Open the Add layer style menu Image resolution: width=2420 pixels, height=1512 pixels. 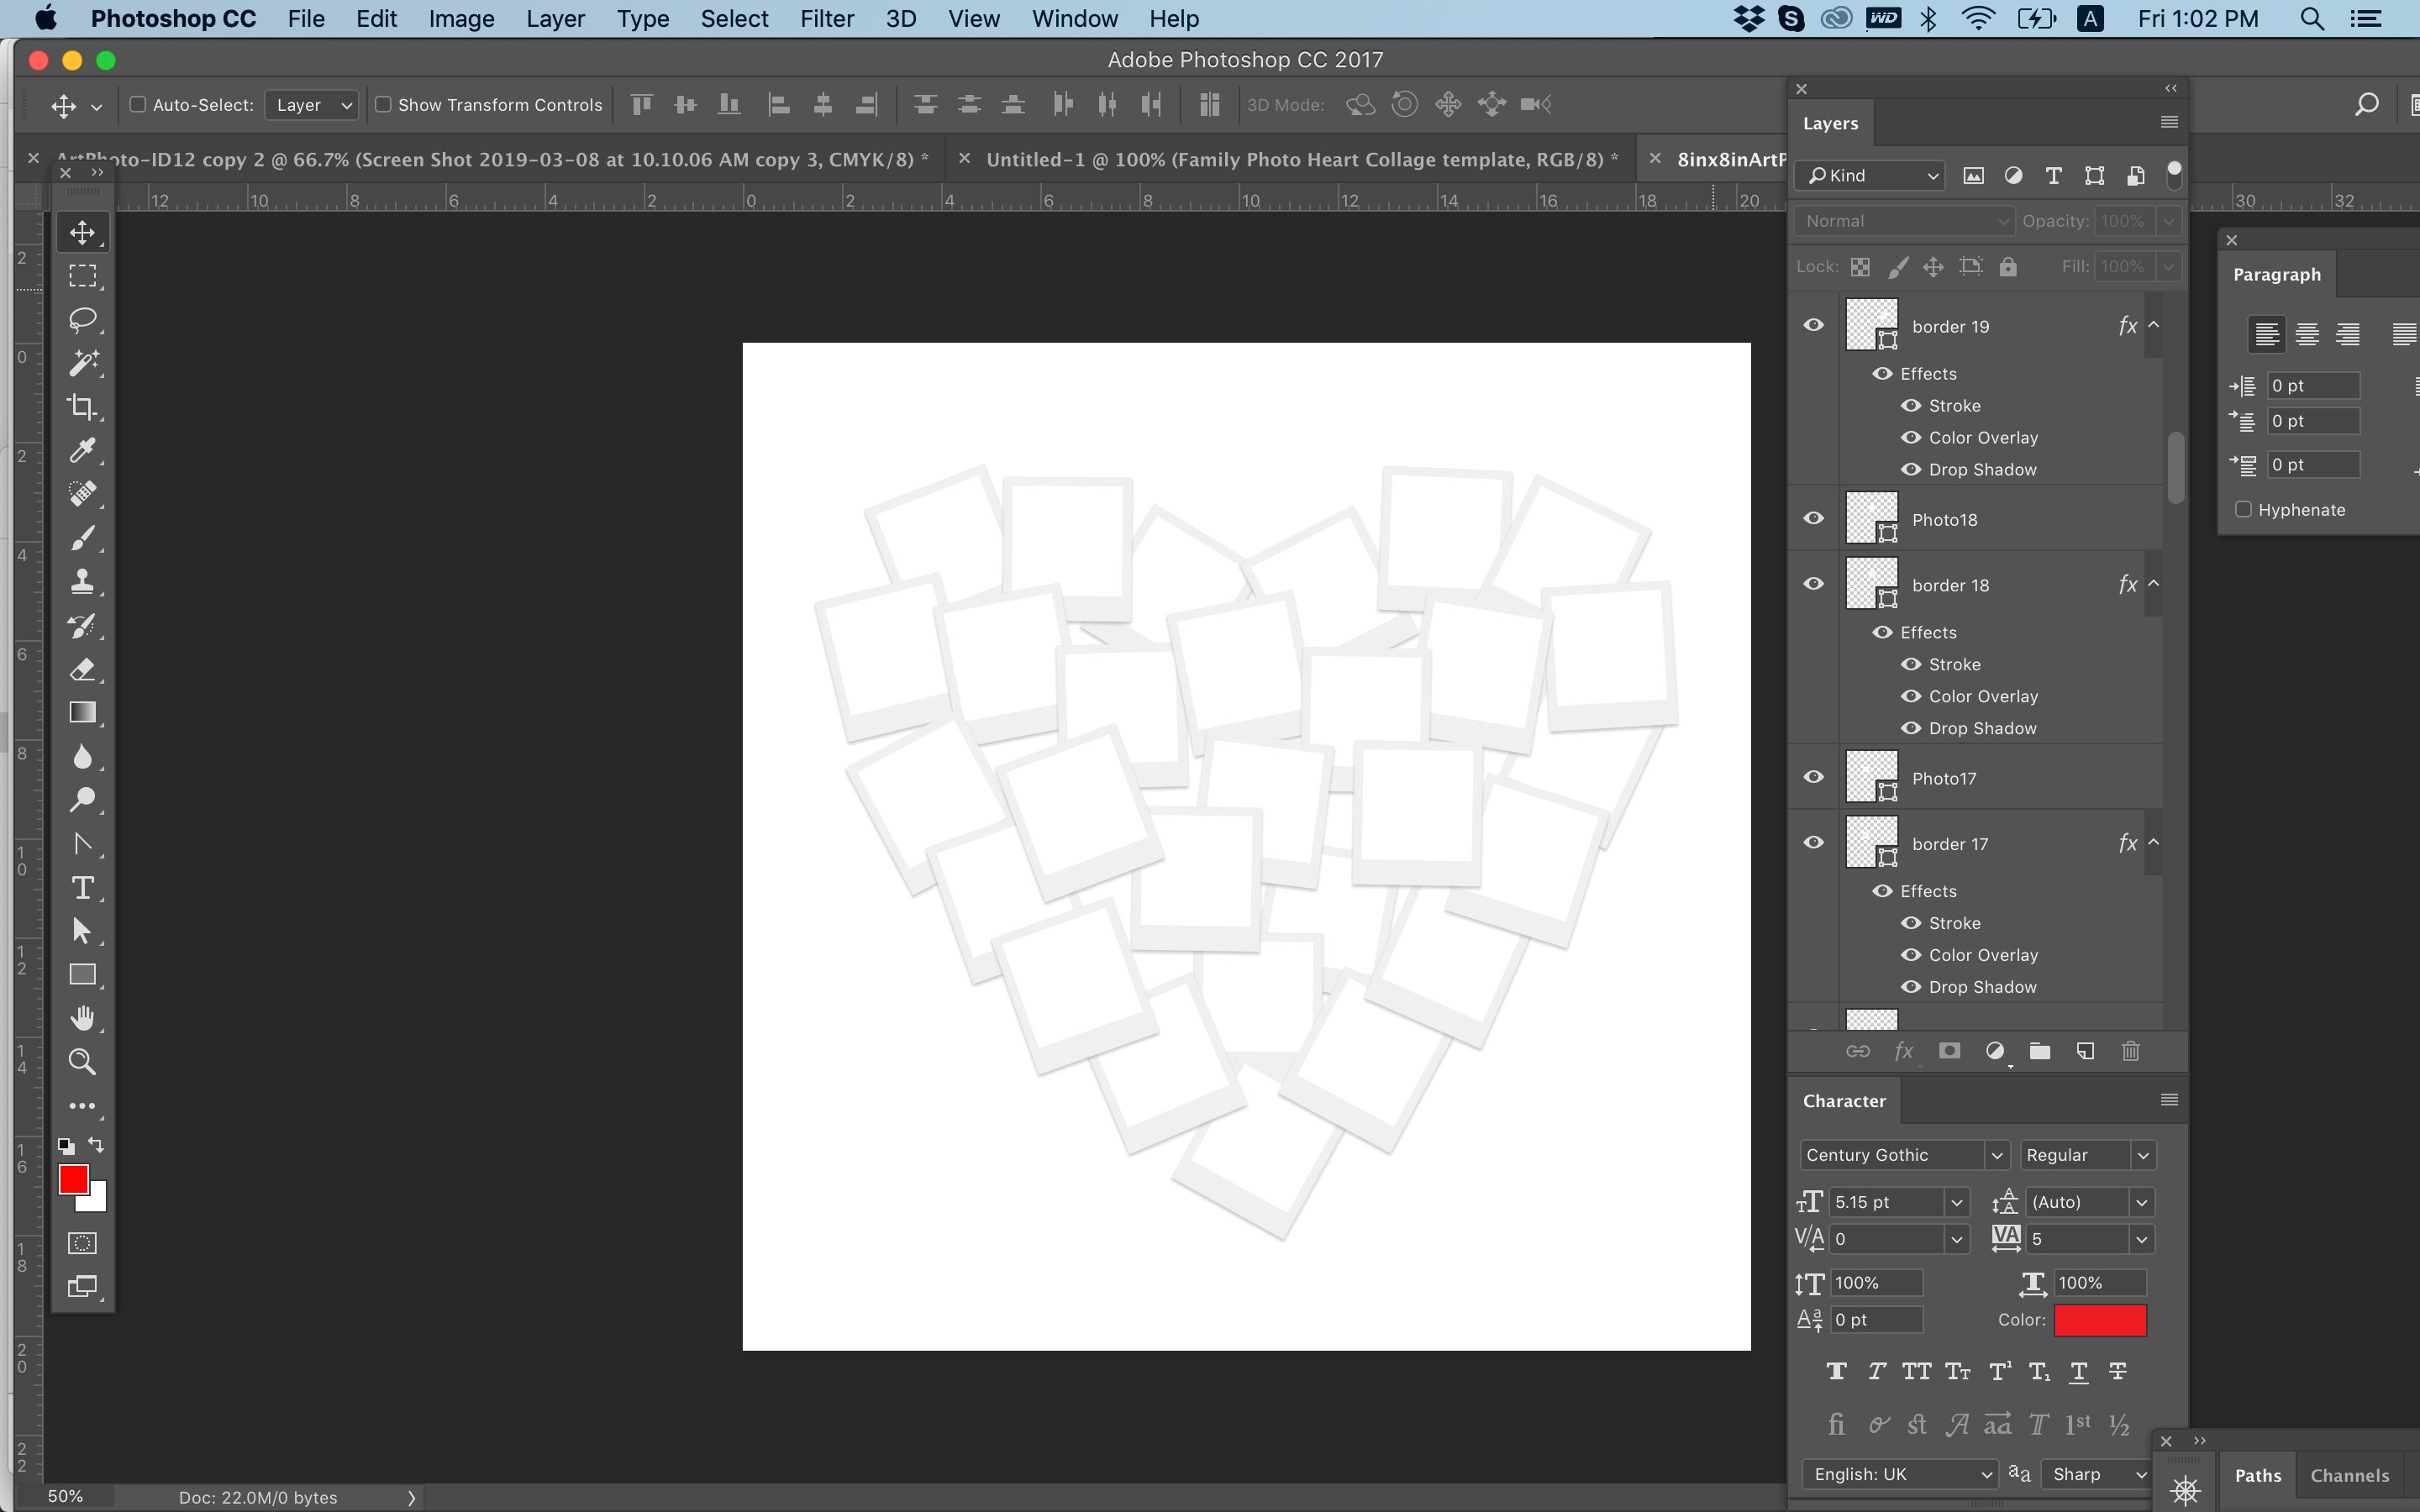point(1904,1051)
